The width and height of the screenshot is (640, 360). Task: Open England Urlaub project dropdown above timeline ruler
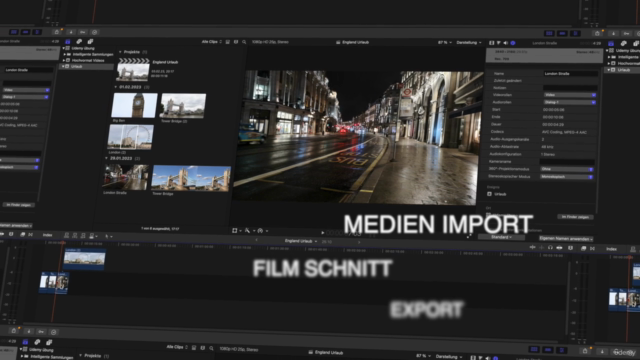point(301,241)
